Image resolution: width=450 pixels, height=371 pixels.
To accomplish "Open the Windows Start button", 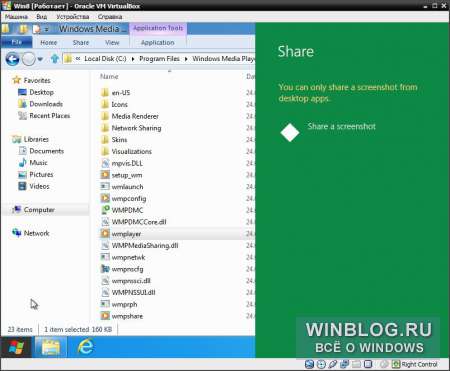I will (x=16, y=347).
